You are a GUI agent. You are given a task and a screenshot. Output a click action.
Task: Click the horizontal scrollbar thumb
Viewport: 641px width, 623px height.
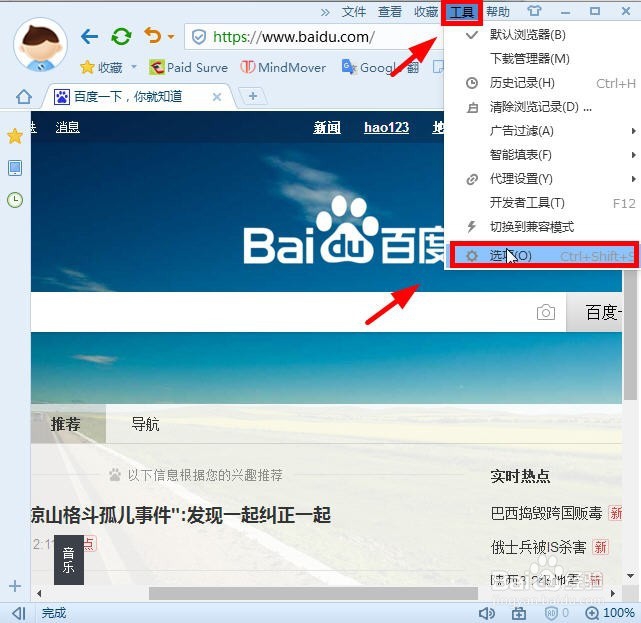[313, 593]
